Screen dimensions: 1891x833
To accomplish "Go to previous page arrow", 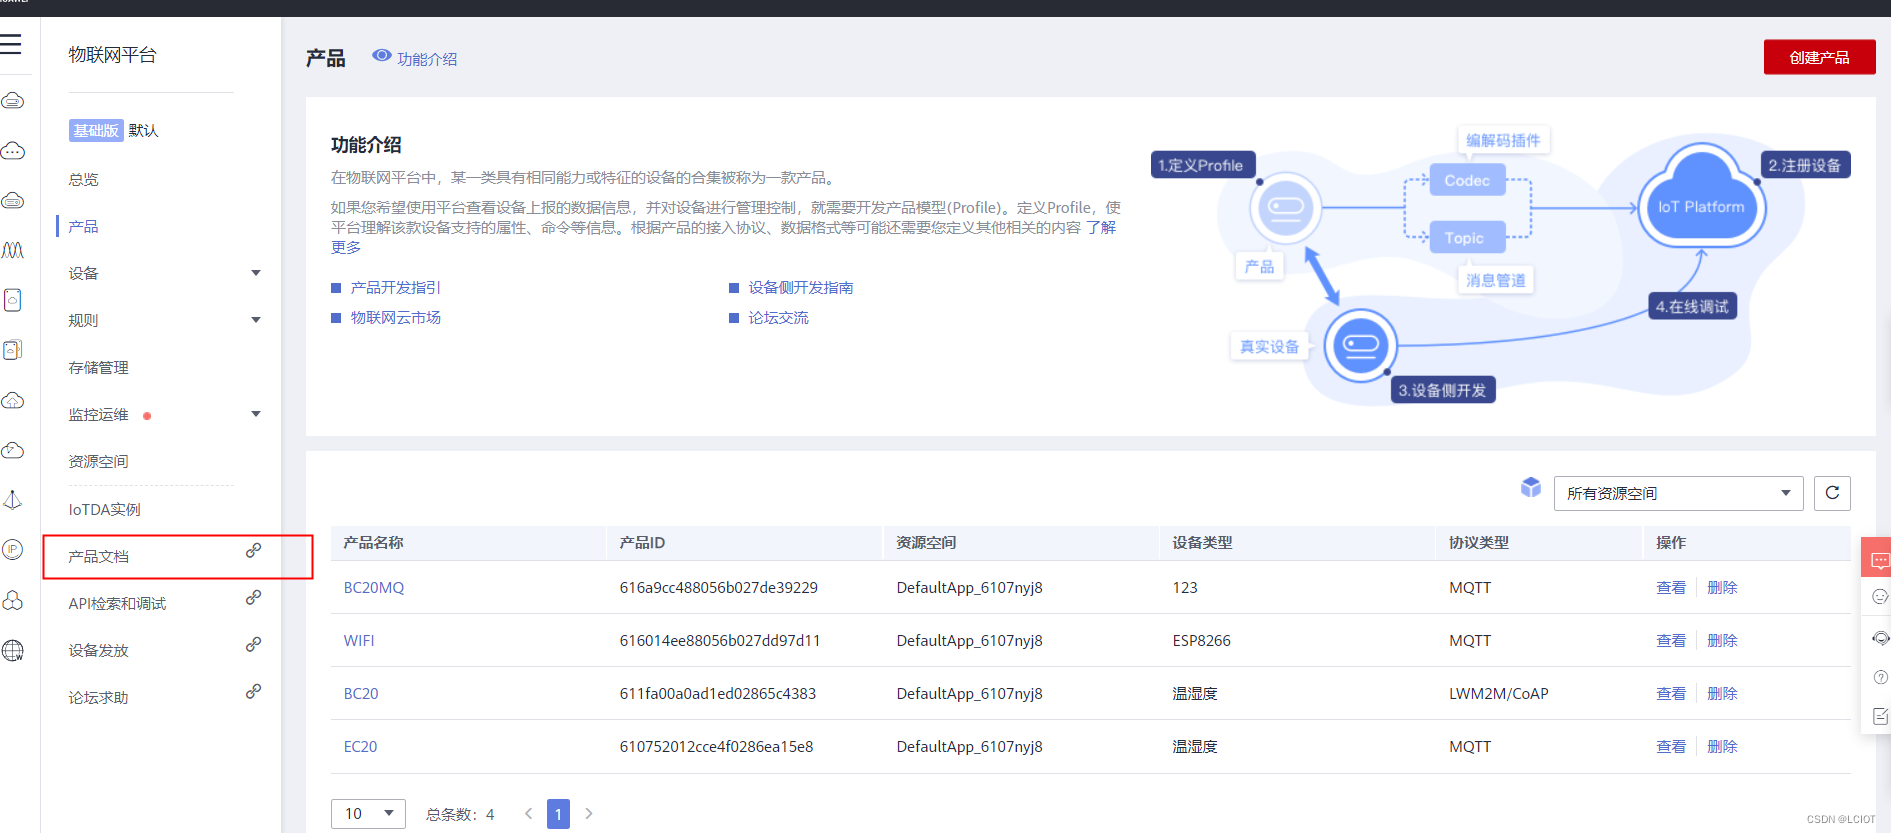I will point(528,814).
